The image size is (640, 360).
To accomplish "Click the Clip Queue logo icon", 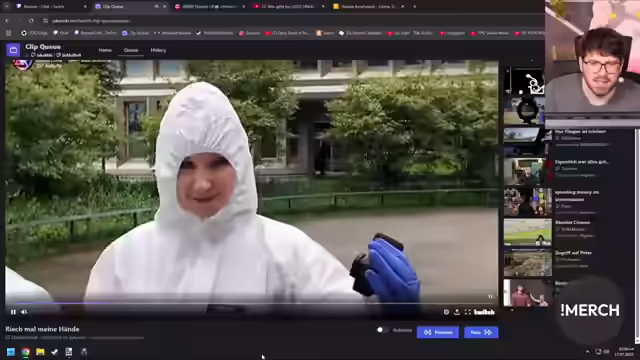I will click(x=13, y=50).
